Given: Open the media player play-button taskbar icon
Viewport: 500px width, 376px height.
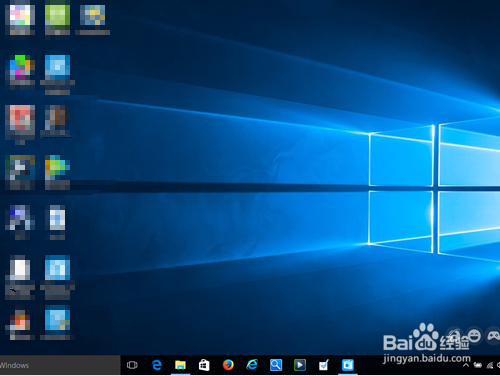Looking at the screenshot, I should (300, 365).
